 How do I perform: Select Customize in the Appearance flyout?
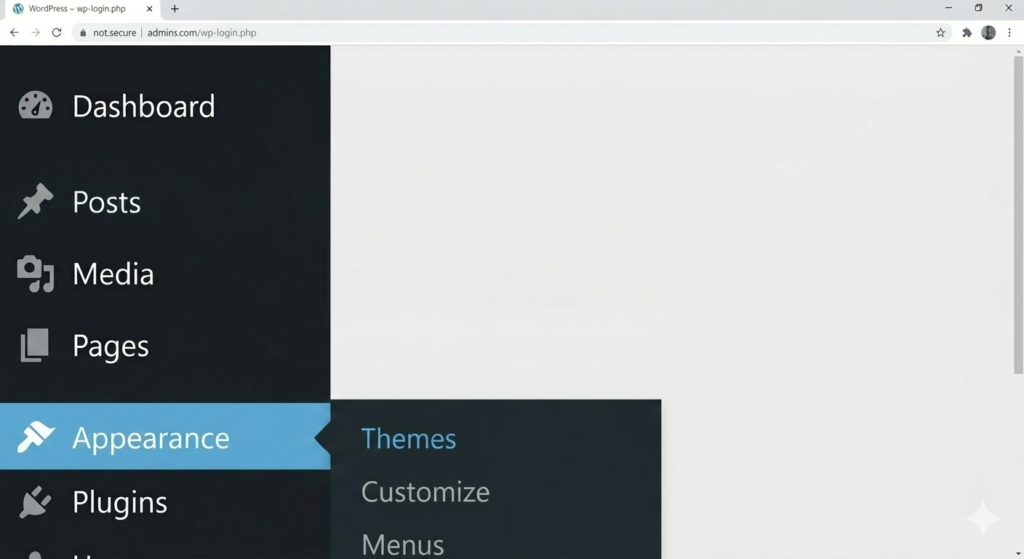coord(425,492)
